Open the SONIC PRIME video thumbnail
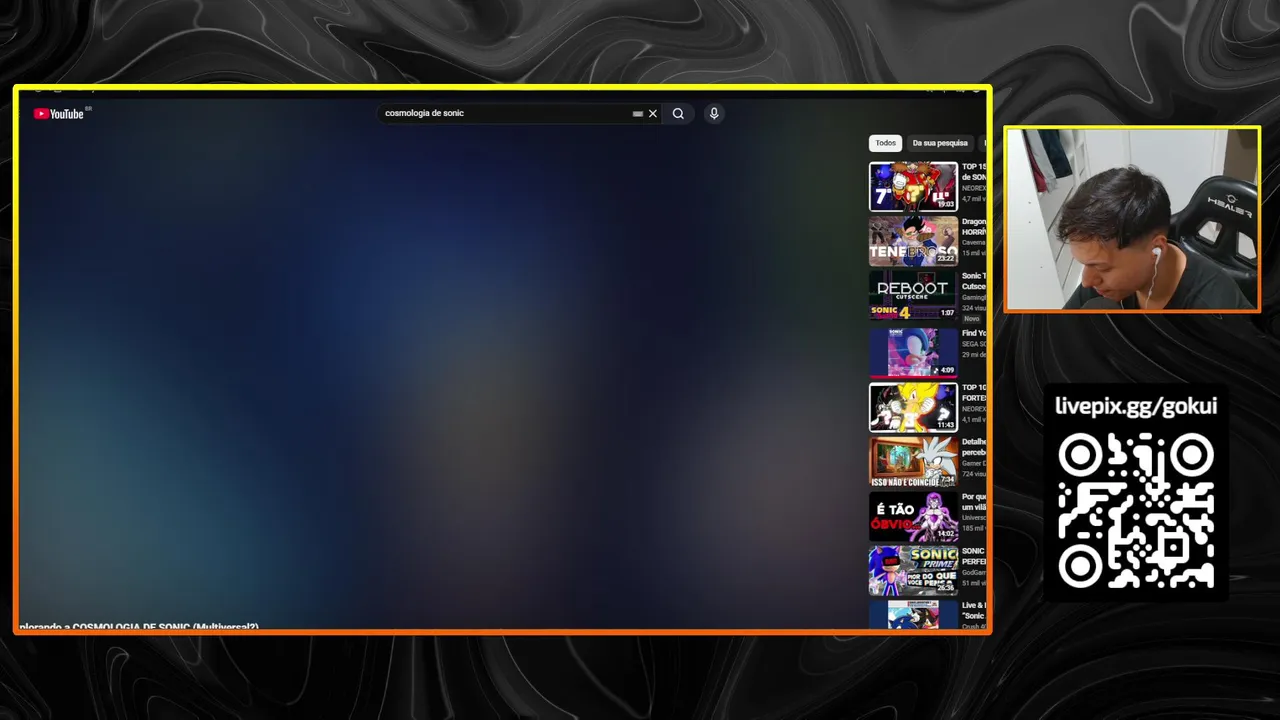 (913, 571)
